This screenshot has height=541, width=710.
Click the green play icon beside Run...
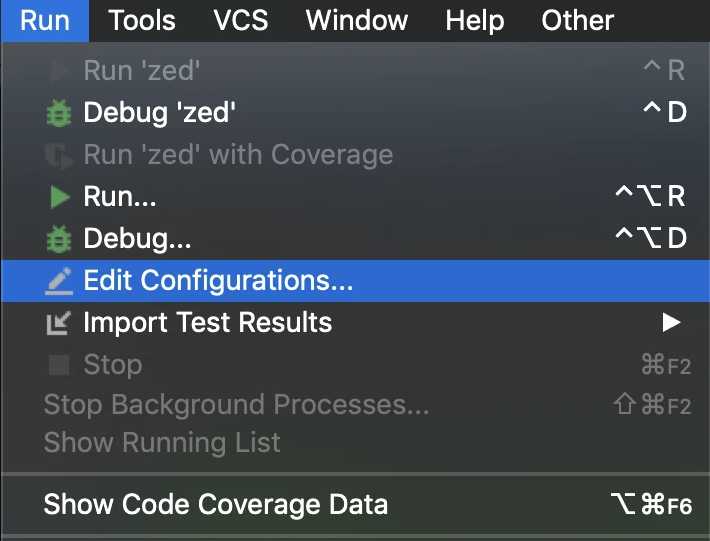pos(59,198)
